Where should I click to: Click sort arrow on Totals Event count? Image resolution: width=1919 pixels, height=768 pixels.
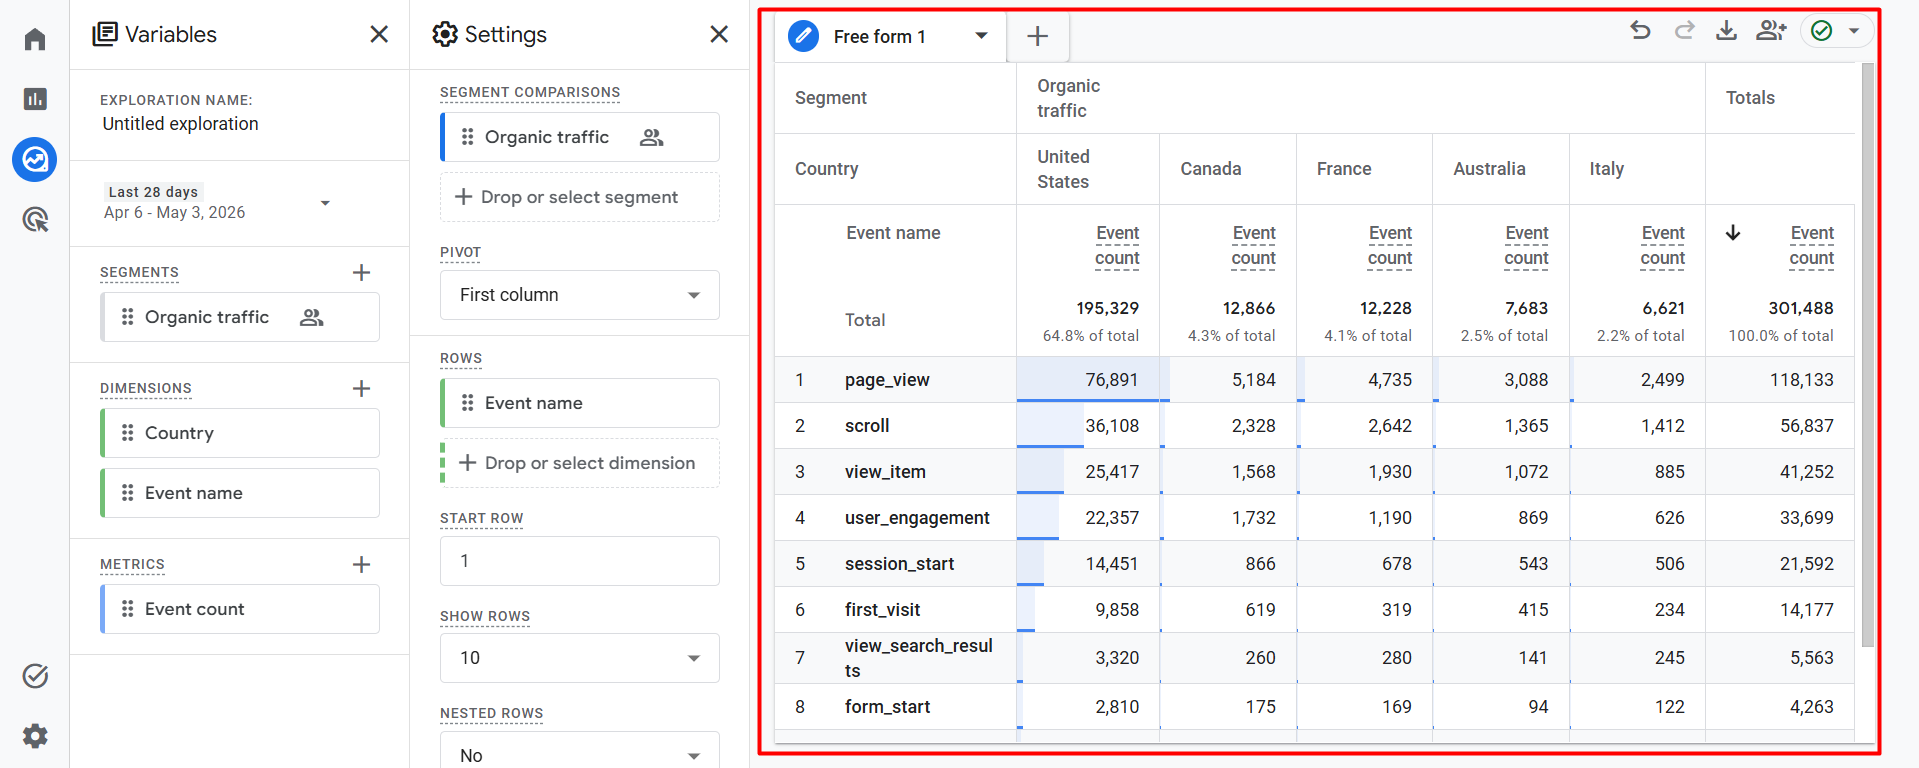(1733, 233)
